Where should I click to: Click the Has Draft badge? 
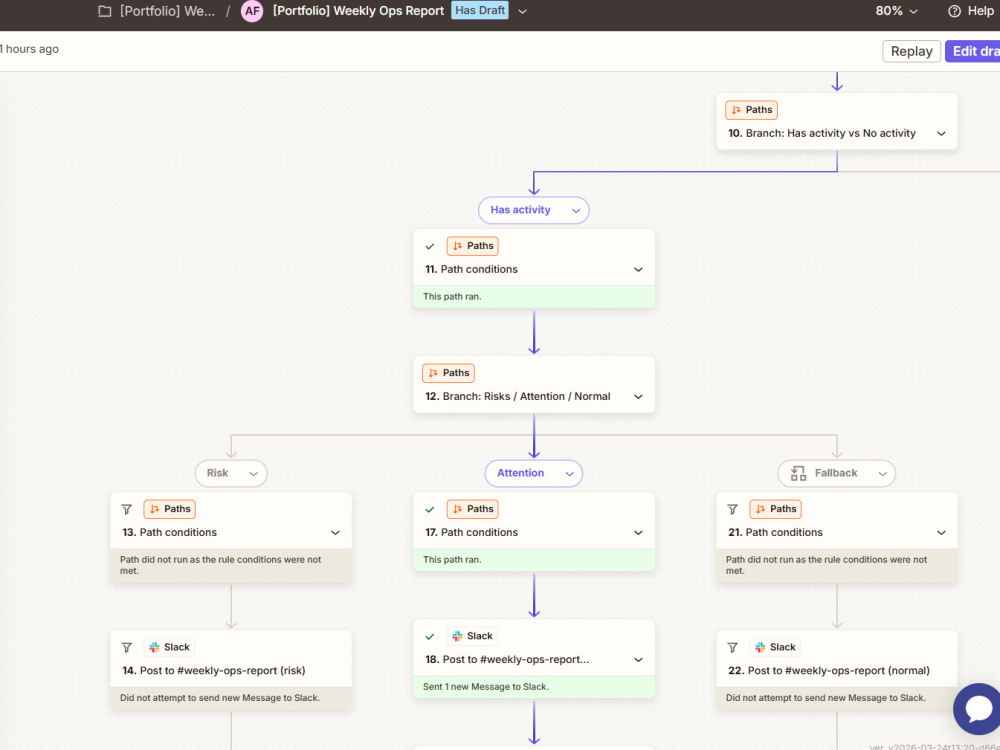pos(480,10)
